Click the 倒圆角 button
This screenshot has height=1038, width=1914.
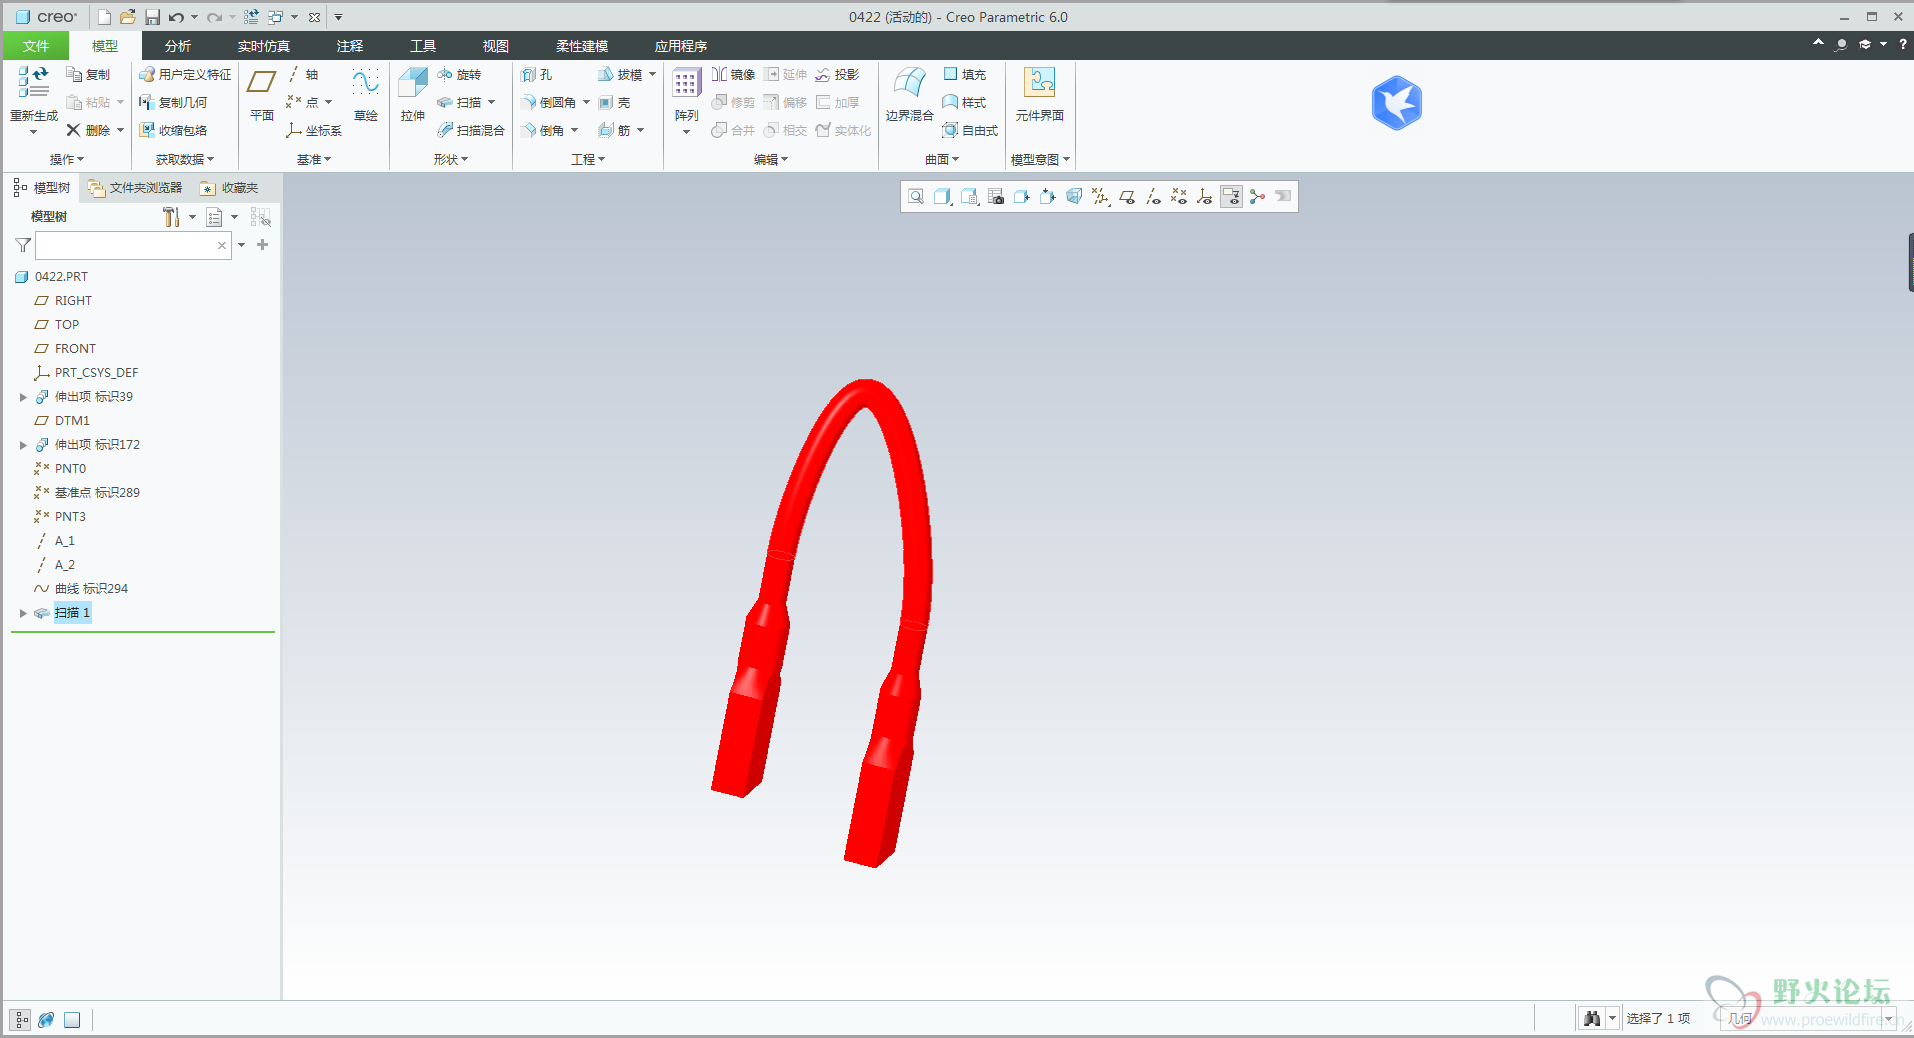(549, 103)
